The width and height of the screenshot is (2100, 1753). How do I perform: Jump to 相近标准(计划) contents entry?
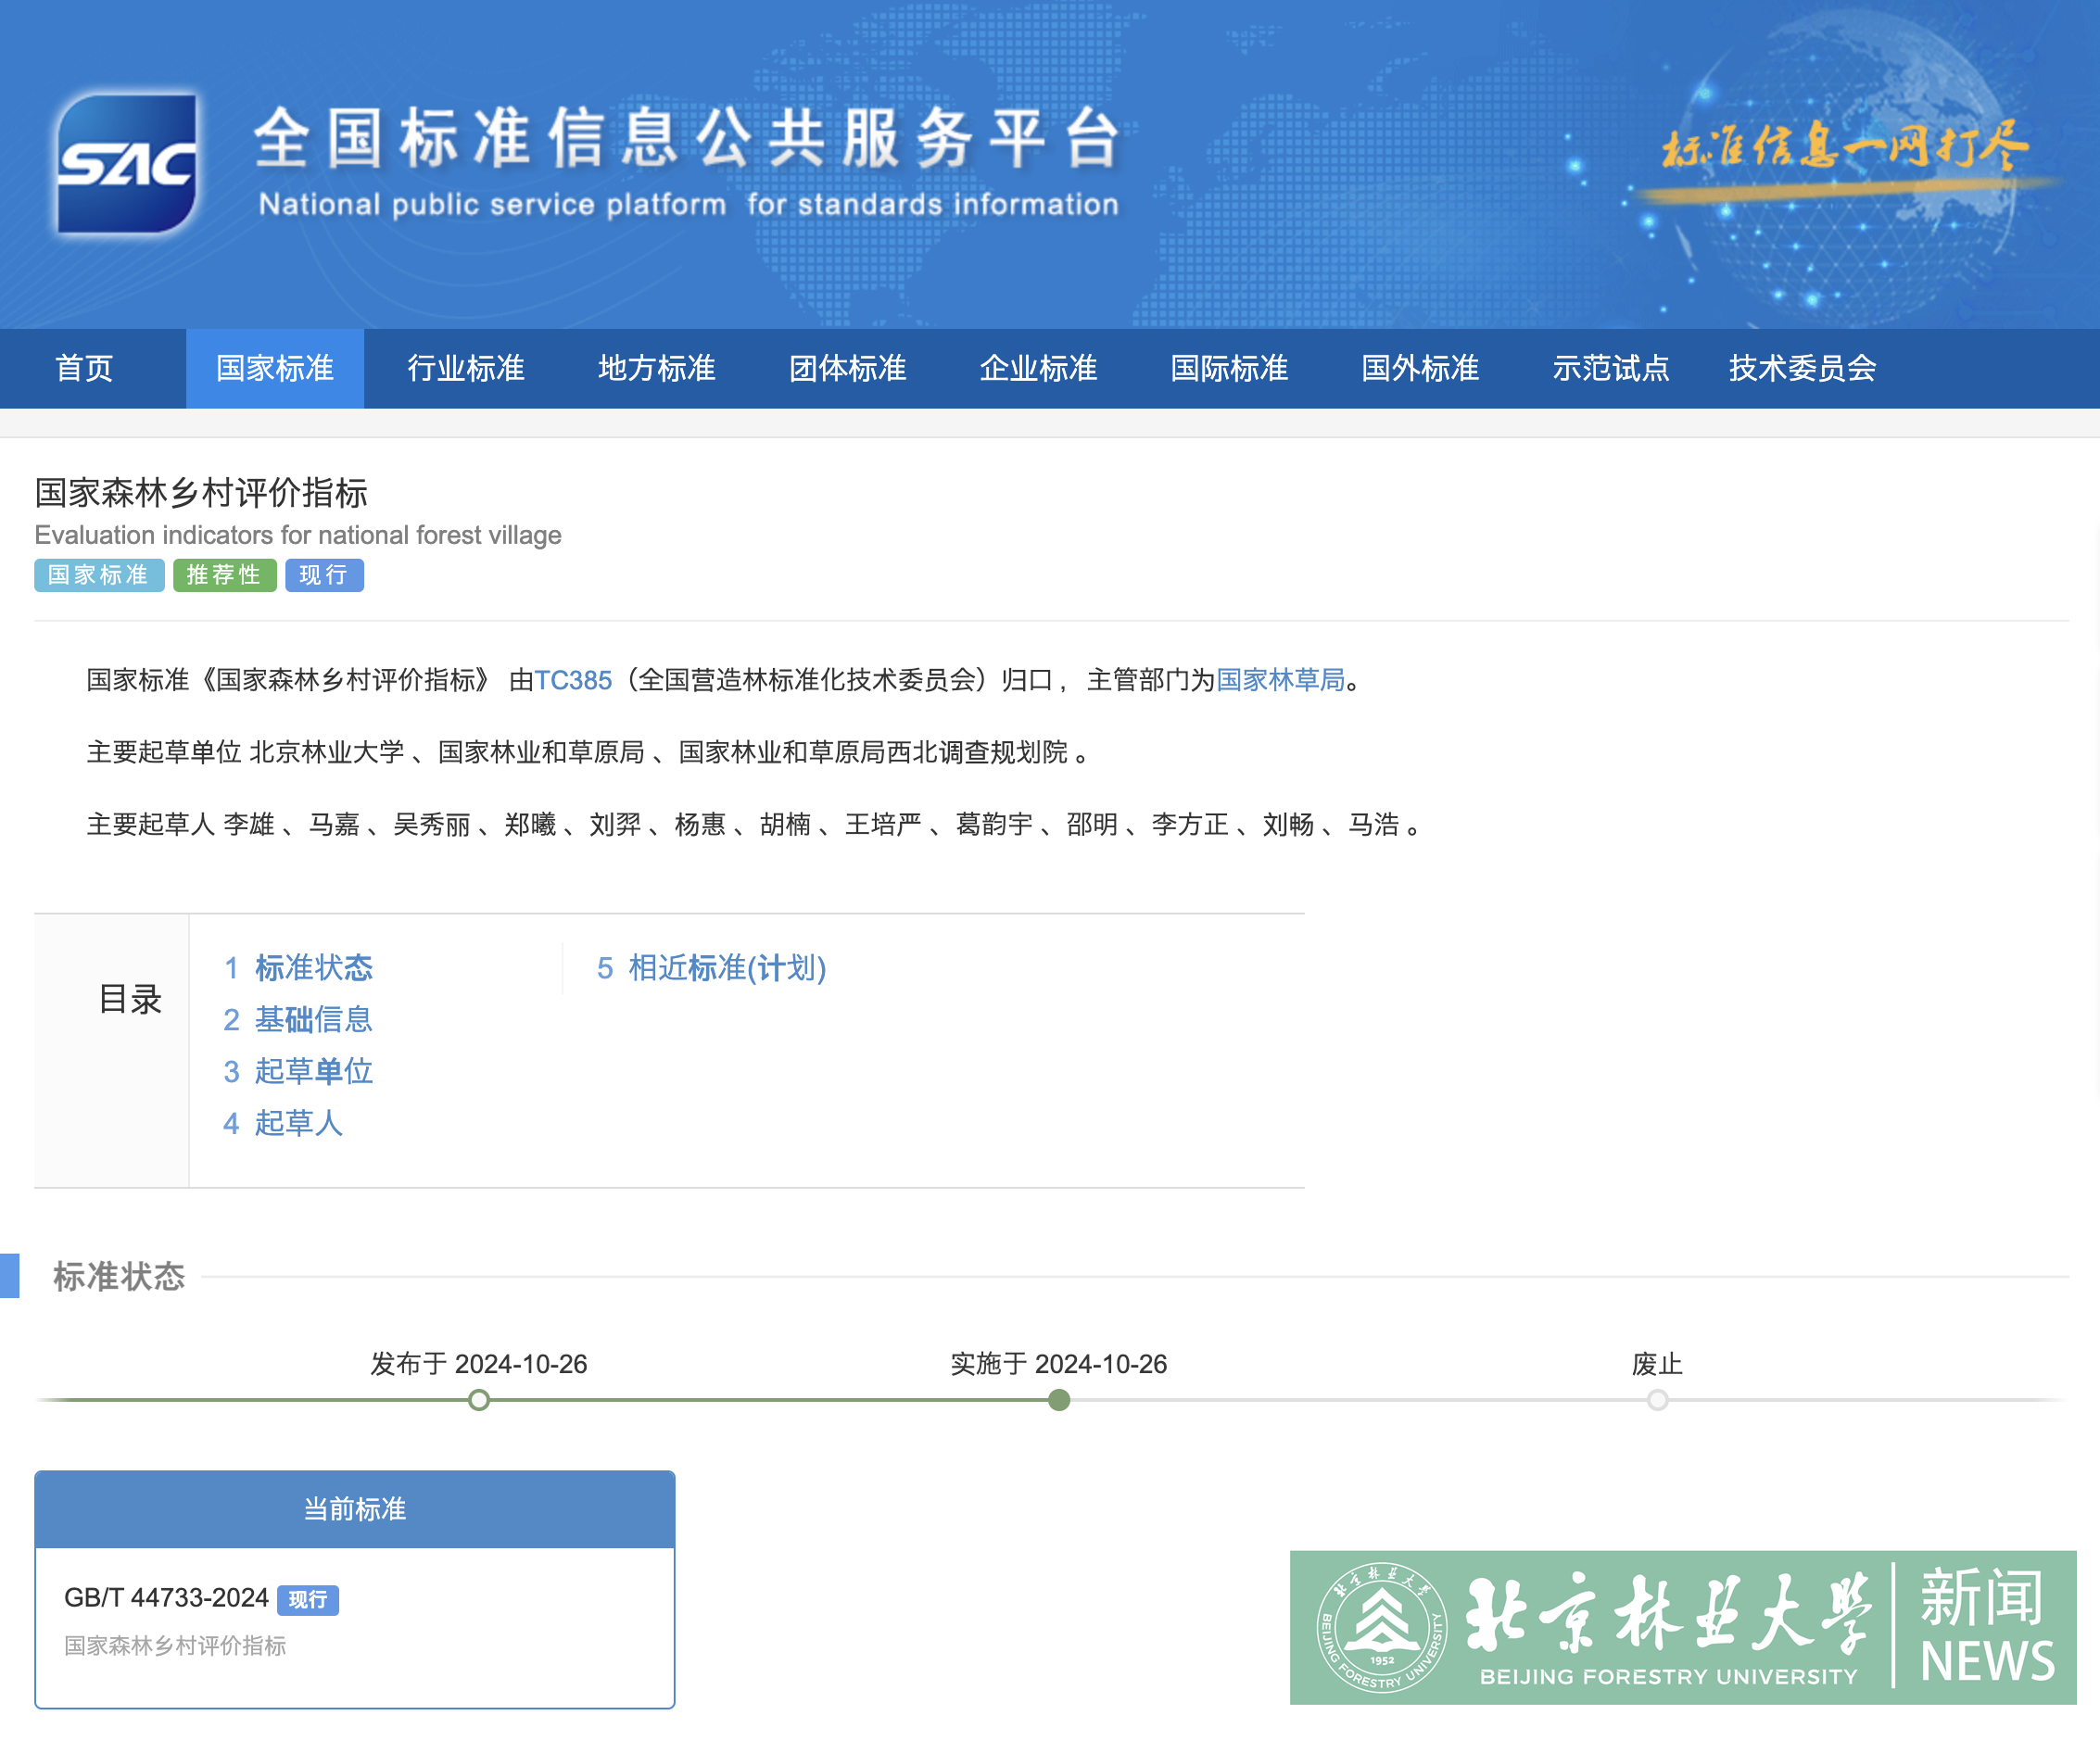pos(726,967)
